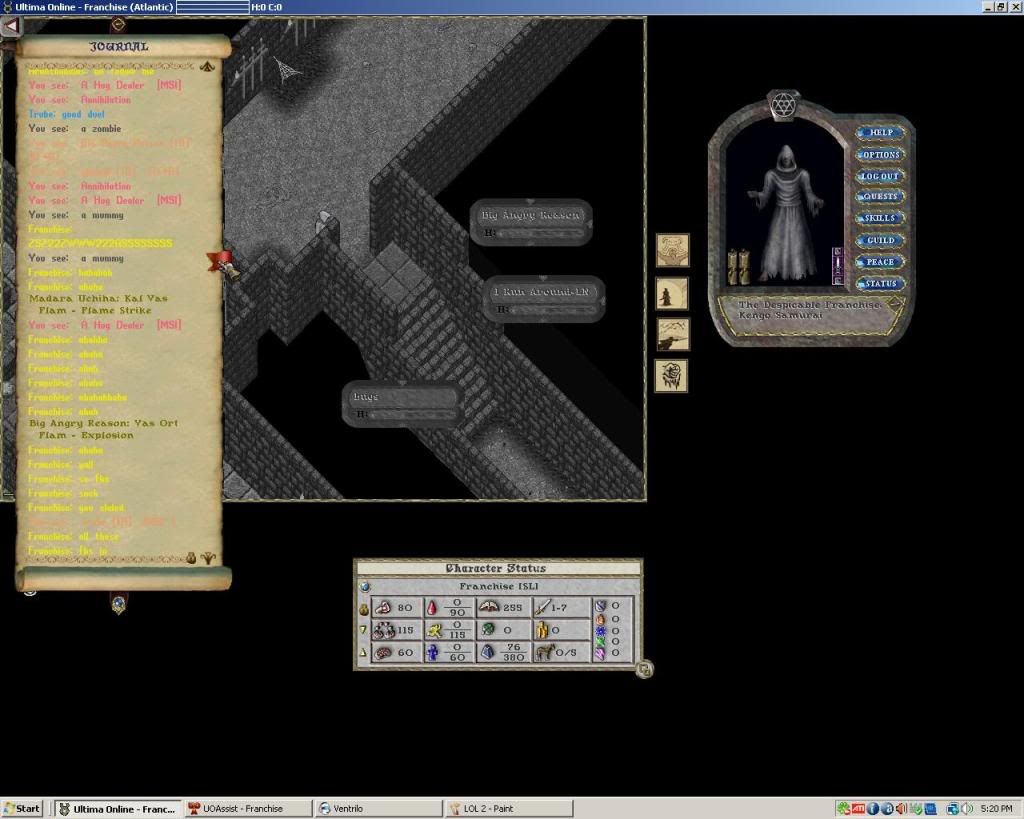Click the red-caped character near the journal edge

(x=224, y=264)
